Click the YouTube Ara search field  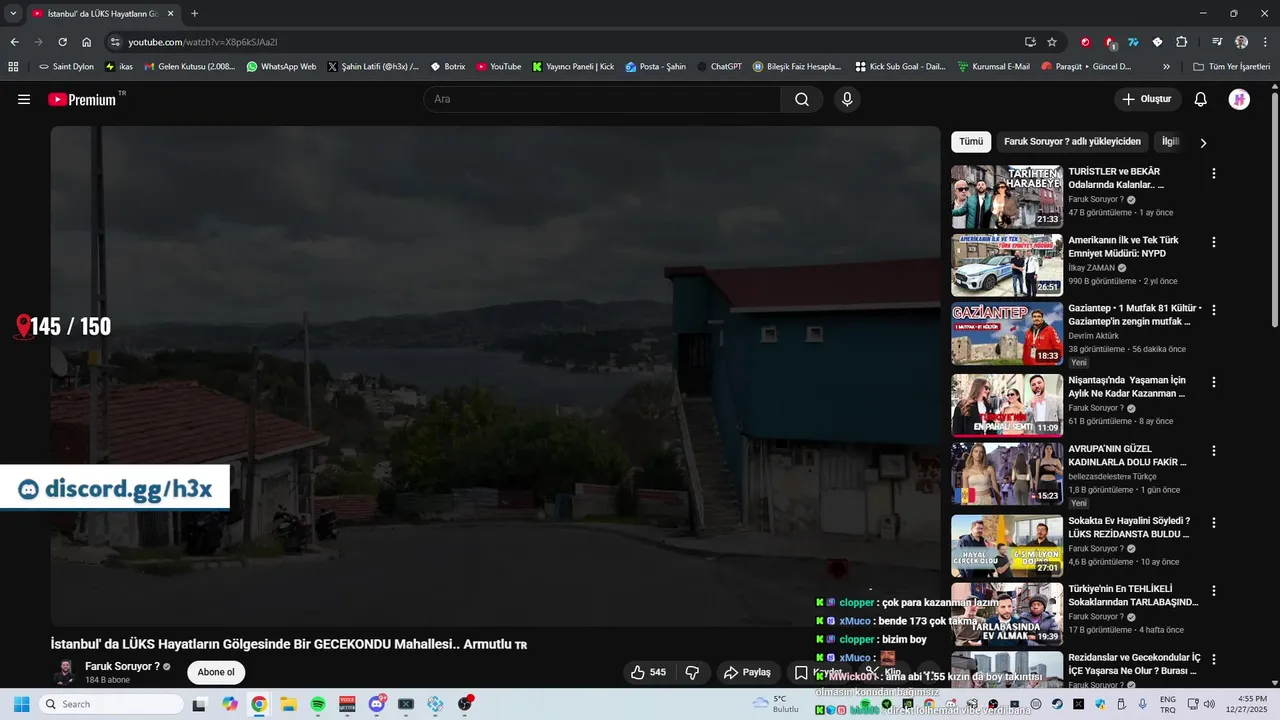click(602, 99)
